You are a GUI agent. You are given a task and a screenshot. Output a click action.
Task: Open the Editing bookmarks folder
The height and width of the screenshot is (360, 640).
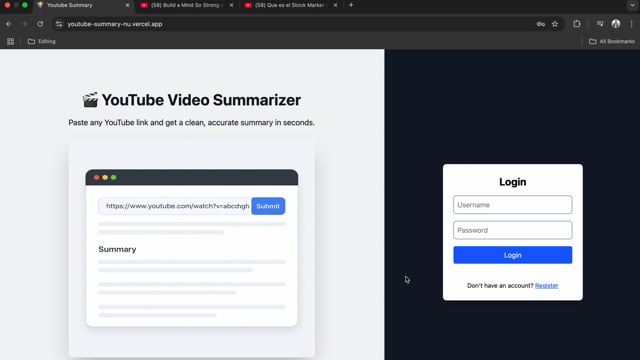[x=42, y=41]
